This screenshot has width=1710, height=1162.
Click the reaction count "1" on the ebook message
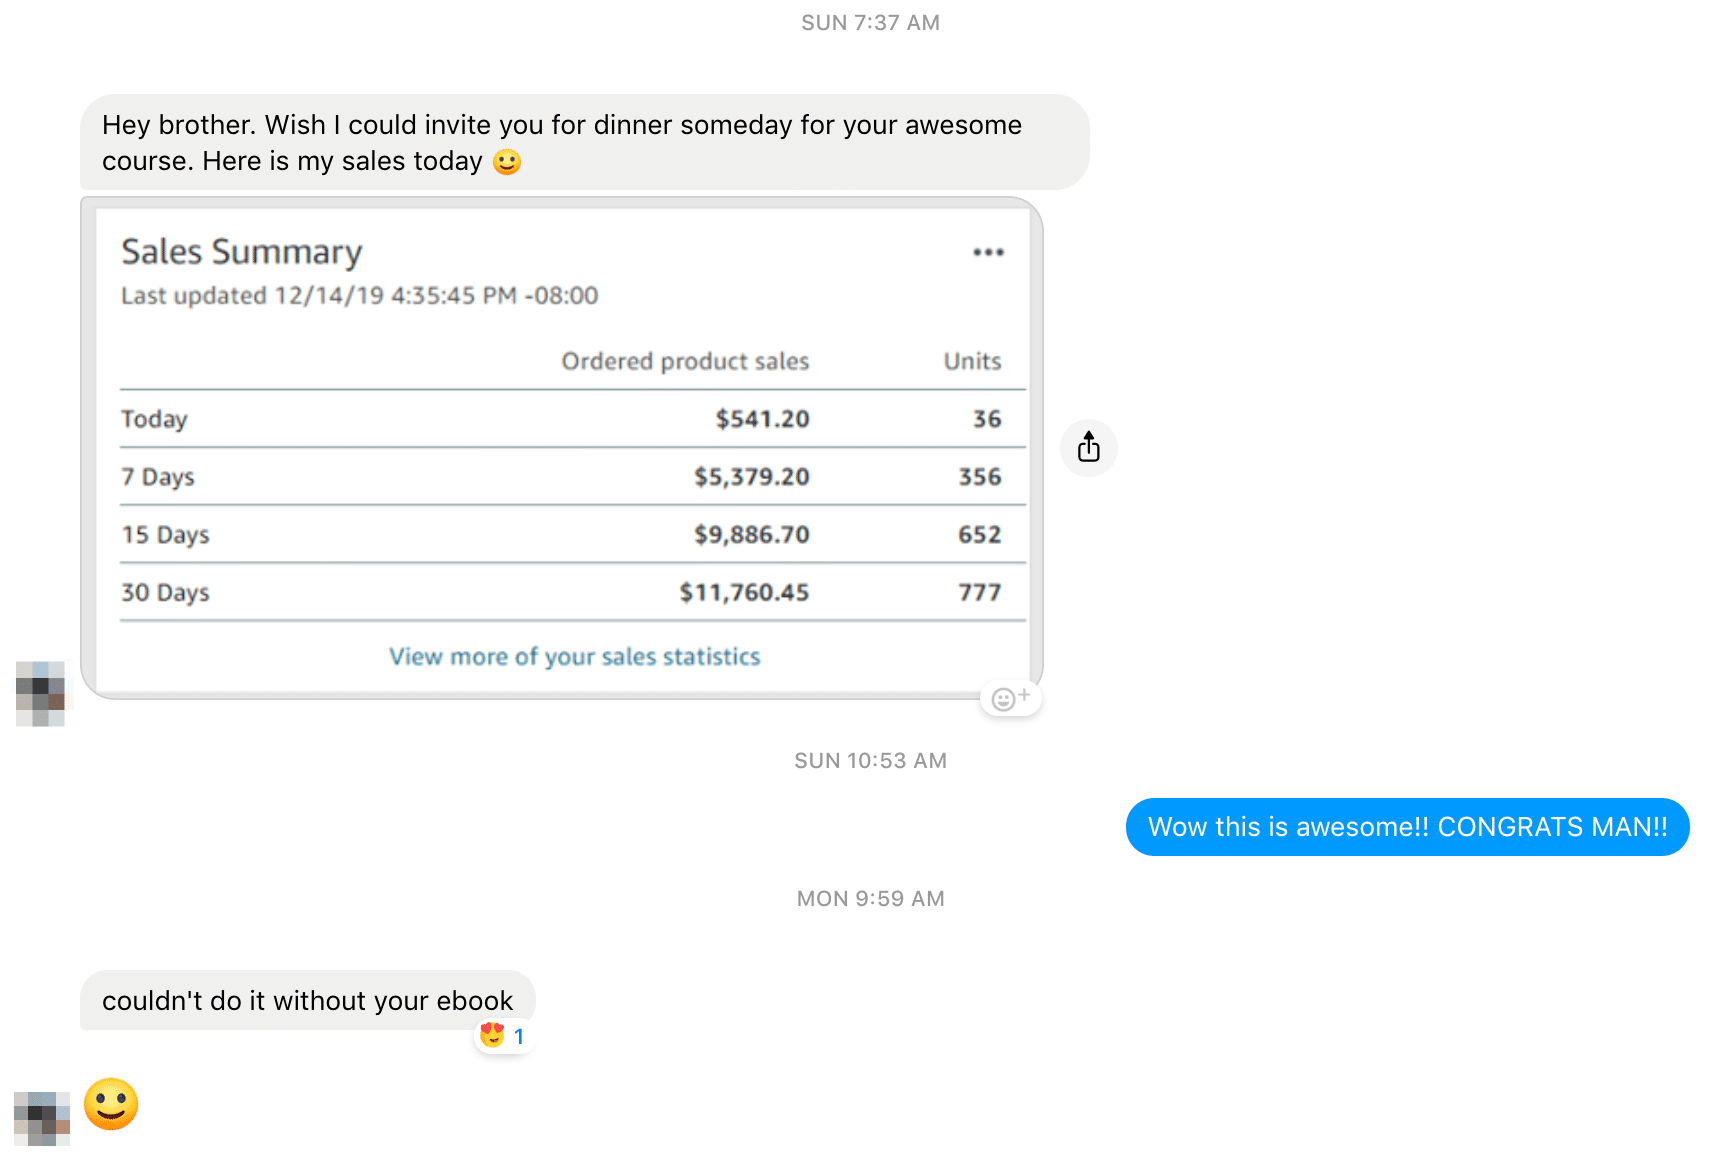coord(519,1037)
